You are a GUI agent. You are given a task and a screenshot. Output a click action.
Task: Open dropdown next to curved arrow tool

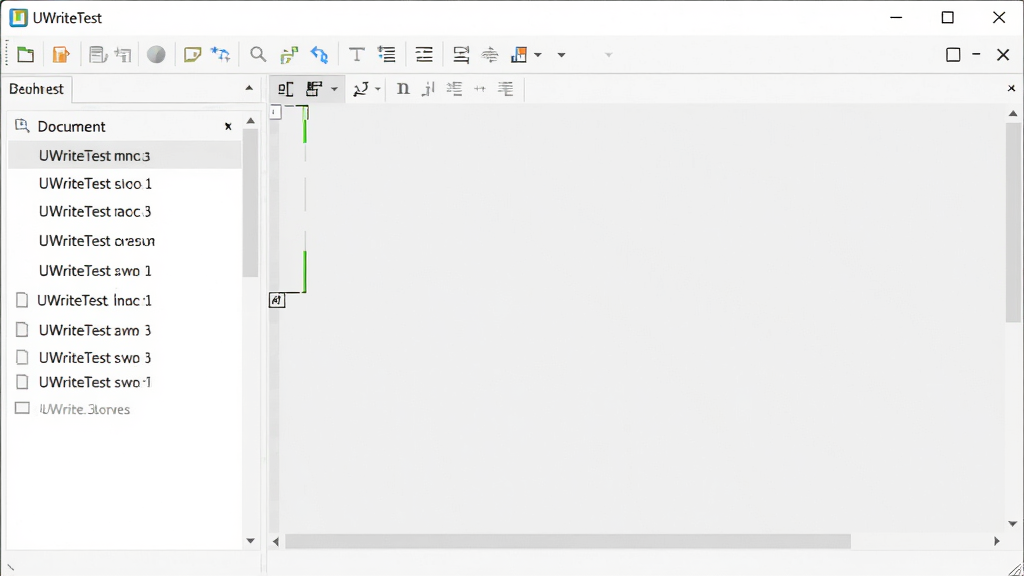(377, 89)
